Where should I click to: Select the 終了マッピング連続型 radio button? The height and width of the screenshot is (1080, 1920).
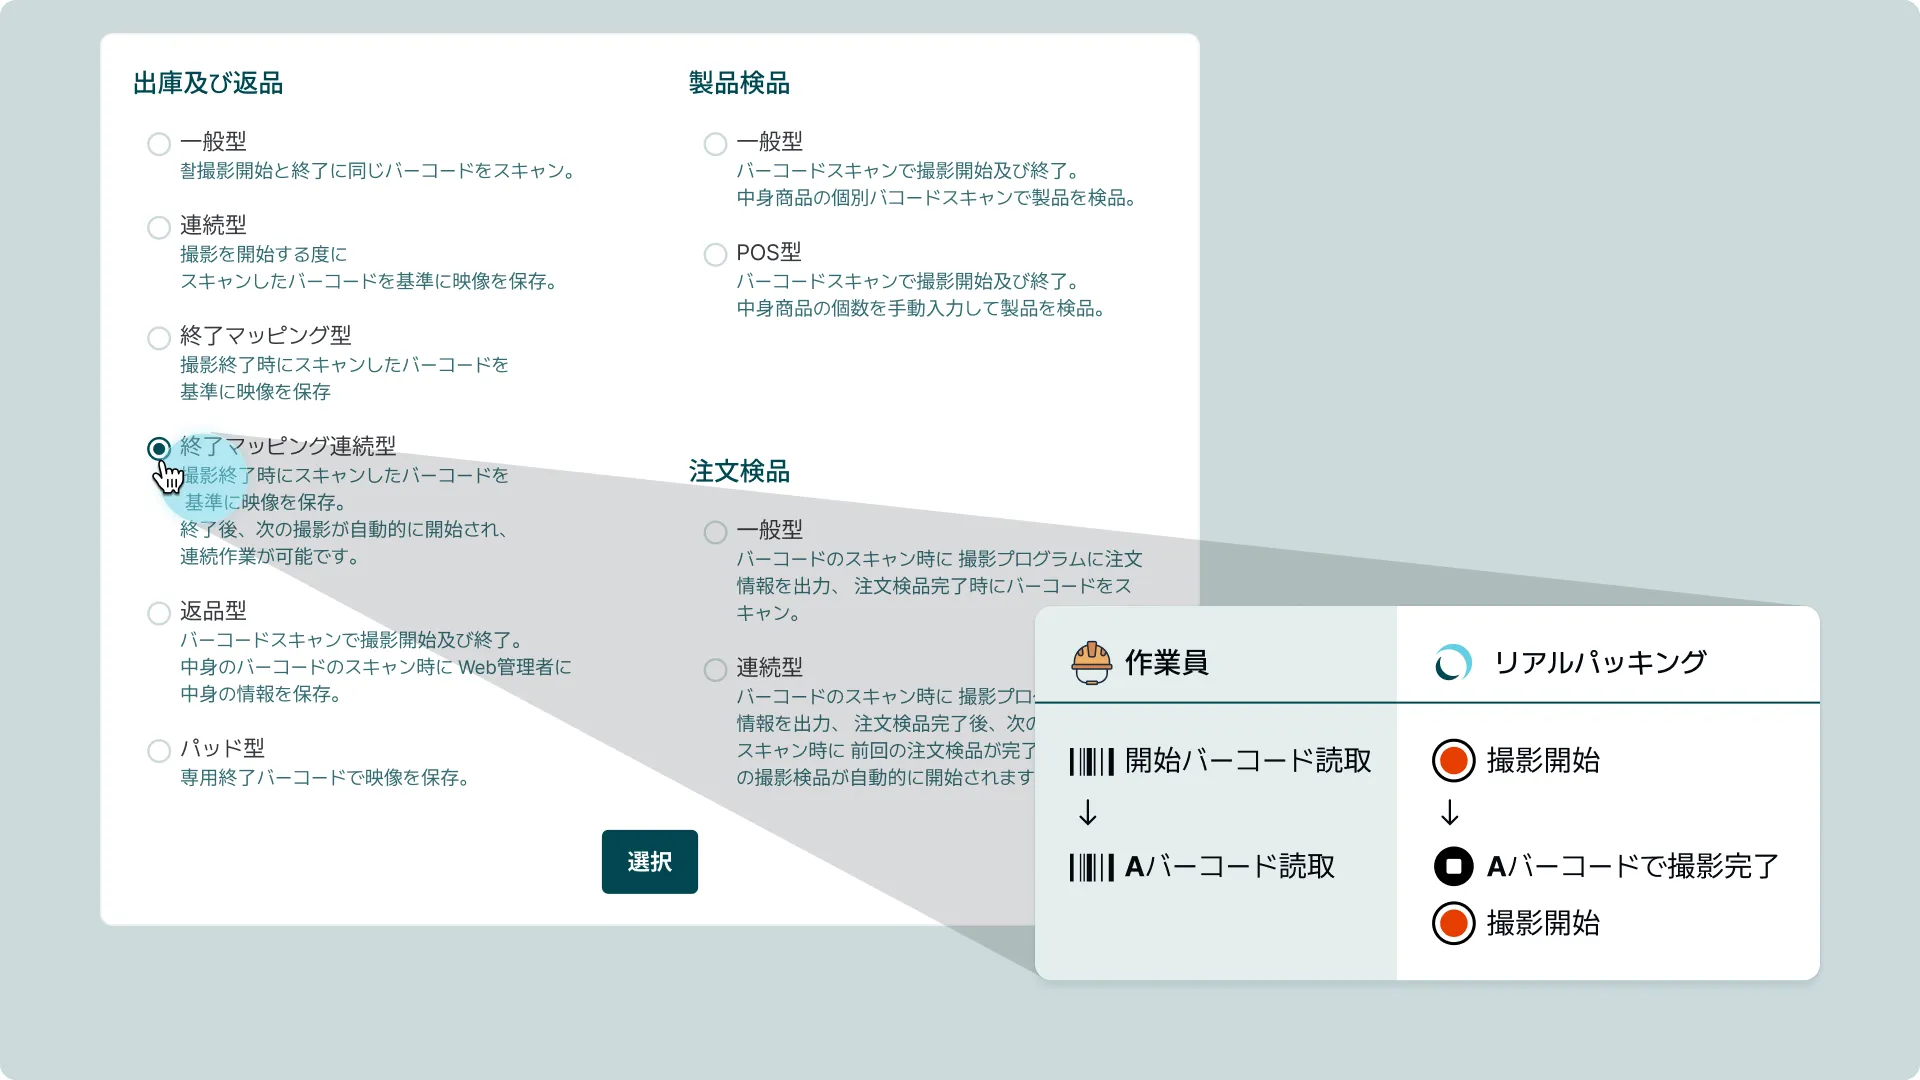click(159, 449)
